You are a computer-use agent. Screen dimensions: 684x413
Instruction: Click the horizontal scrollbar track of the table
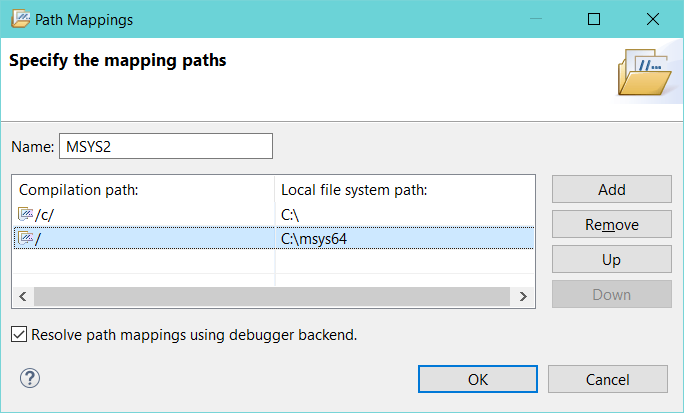(272, 297)
